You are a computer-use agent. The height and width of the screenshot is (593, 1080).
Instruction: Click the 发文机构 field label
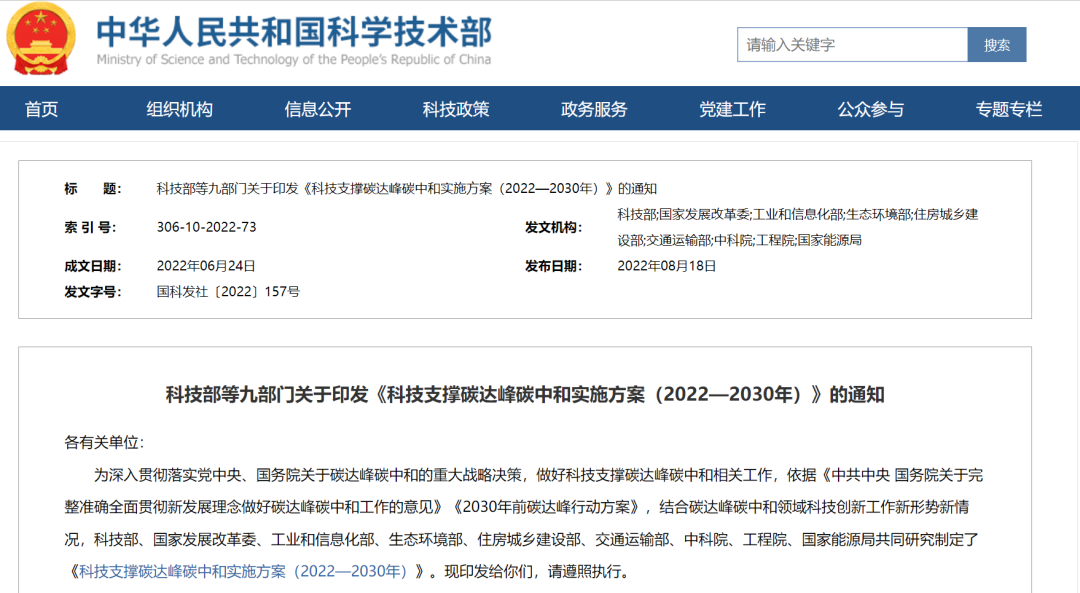click(x=553, y=227)
